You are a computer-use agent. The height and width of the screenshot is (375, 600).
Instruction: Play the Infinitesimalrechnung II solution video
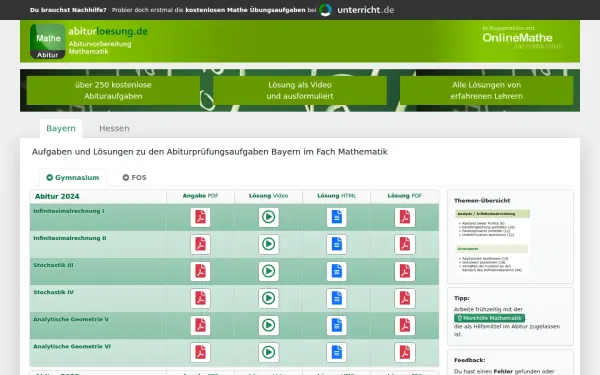pos(268,244)
